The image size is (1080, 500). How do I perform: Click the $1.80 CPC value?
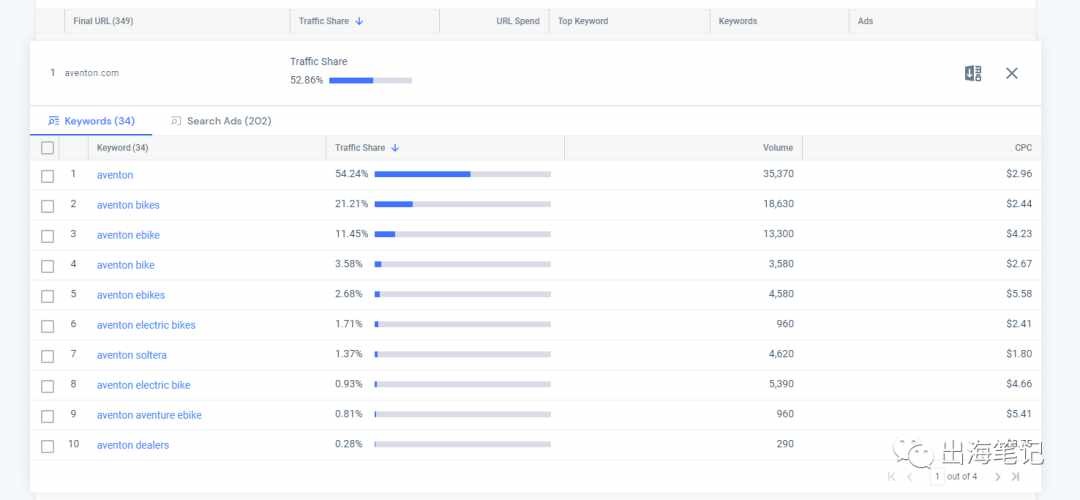1019,354
